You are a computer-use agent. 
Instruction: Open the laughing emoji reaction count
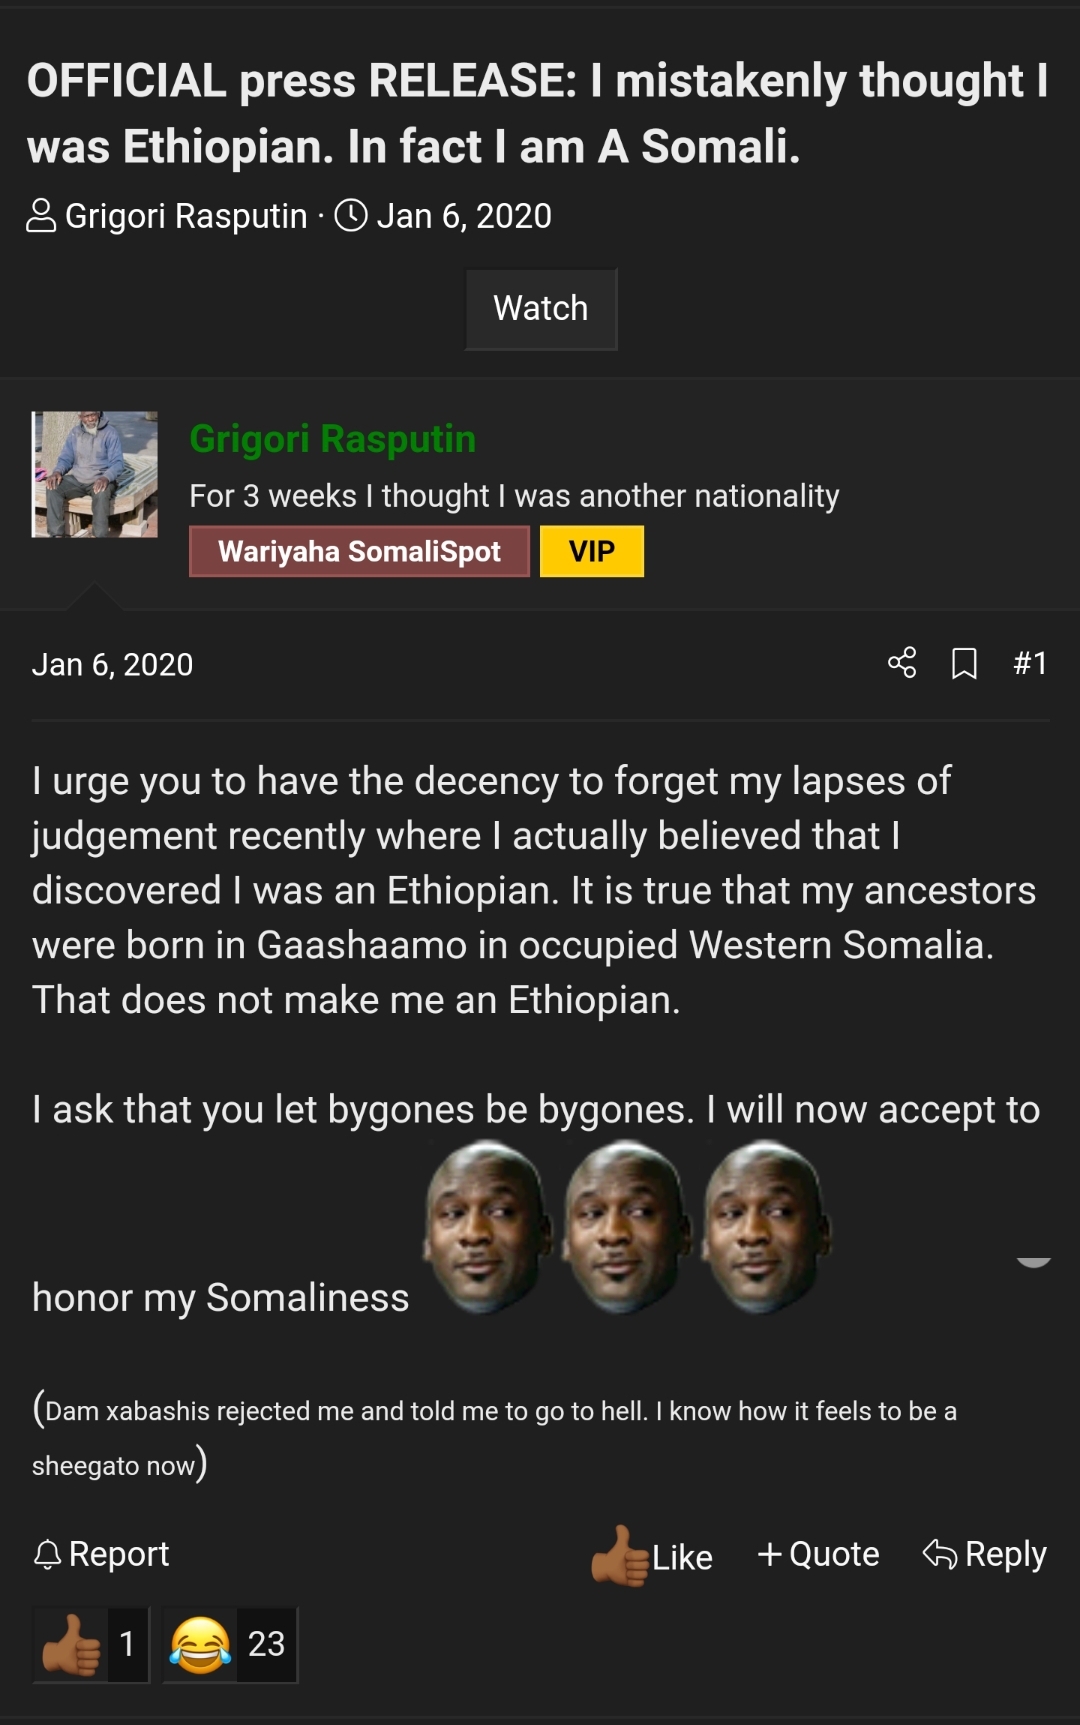click(230, 1645)
